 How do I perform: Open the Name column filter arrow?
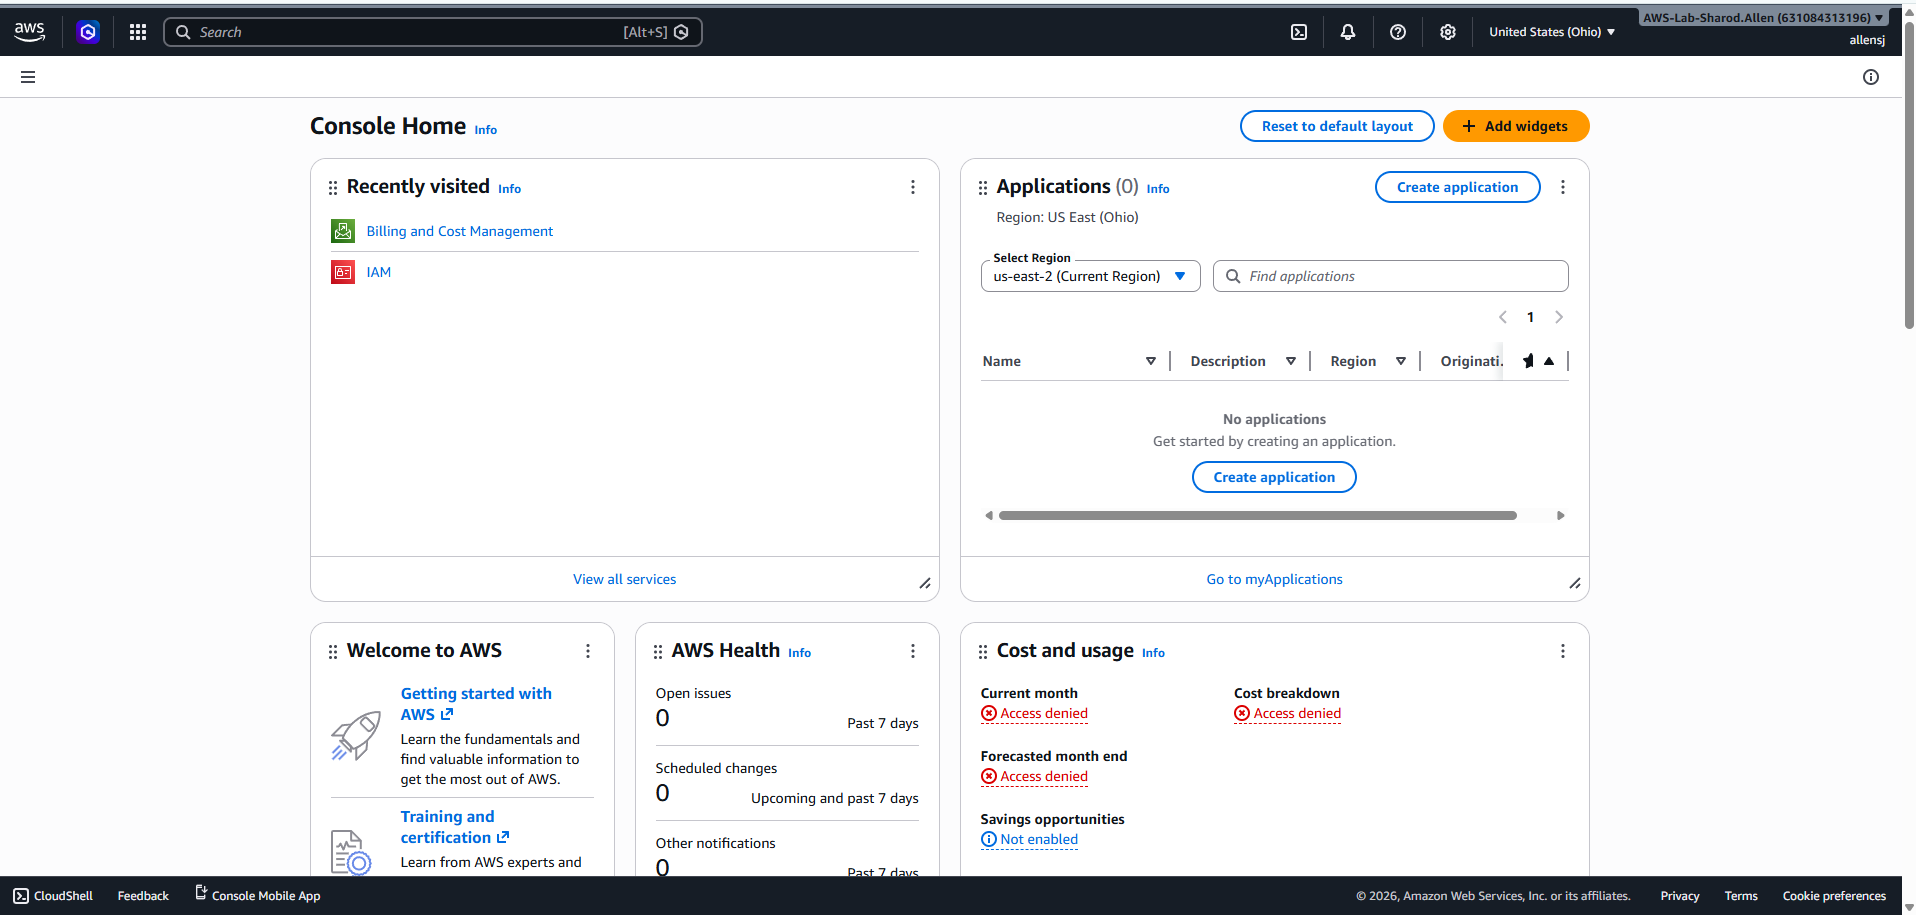point(1151,361)
